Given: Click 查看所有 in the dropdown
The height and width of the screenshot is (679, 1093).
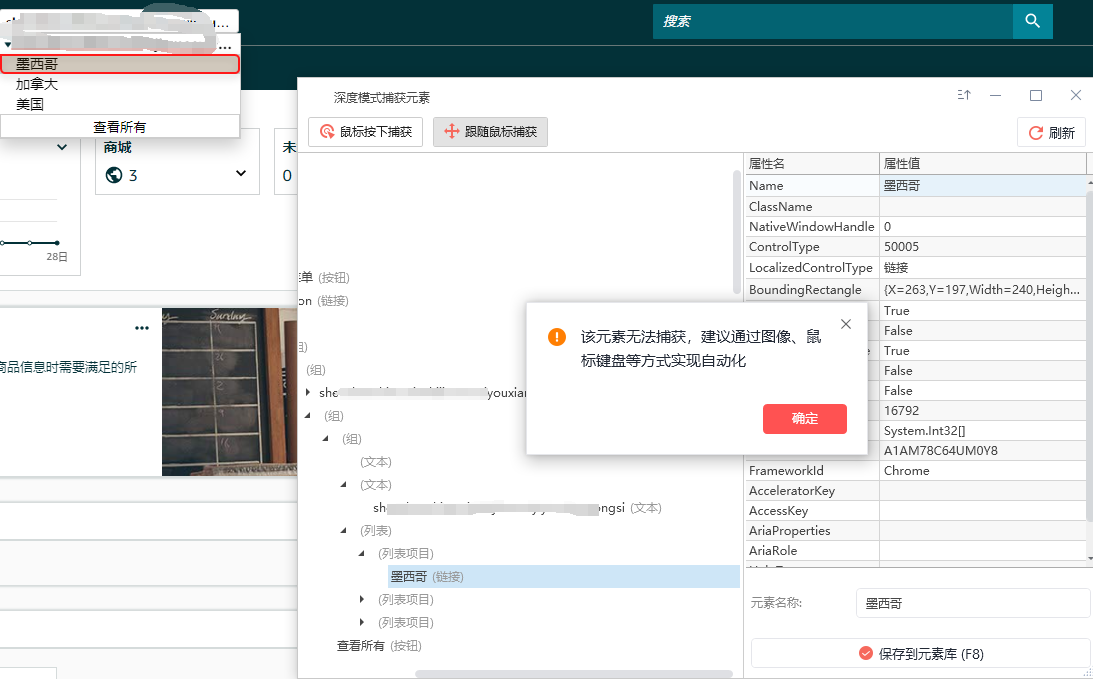Looking at the screenshot, I should click(x=120, y=127).
